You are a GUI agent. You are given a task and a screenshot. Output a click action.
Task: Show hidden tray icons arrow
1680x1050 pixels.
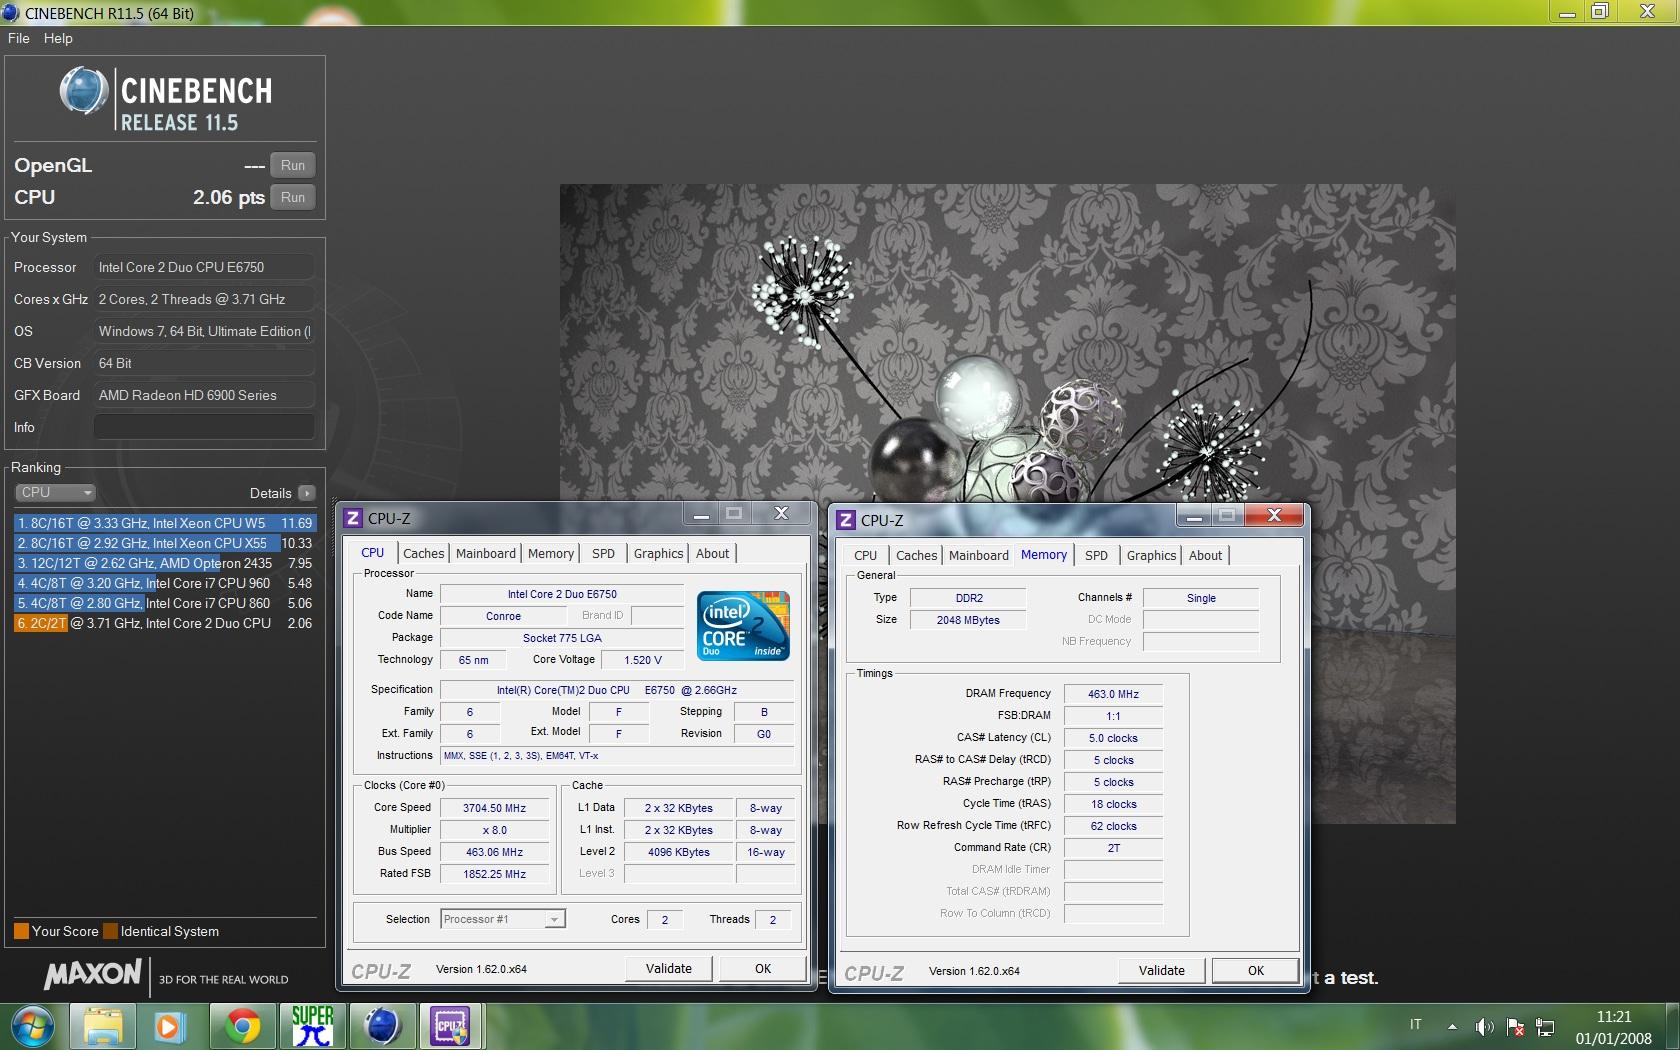1452,1026
